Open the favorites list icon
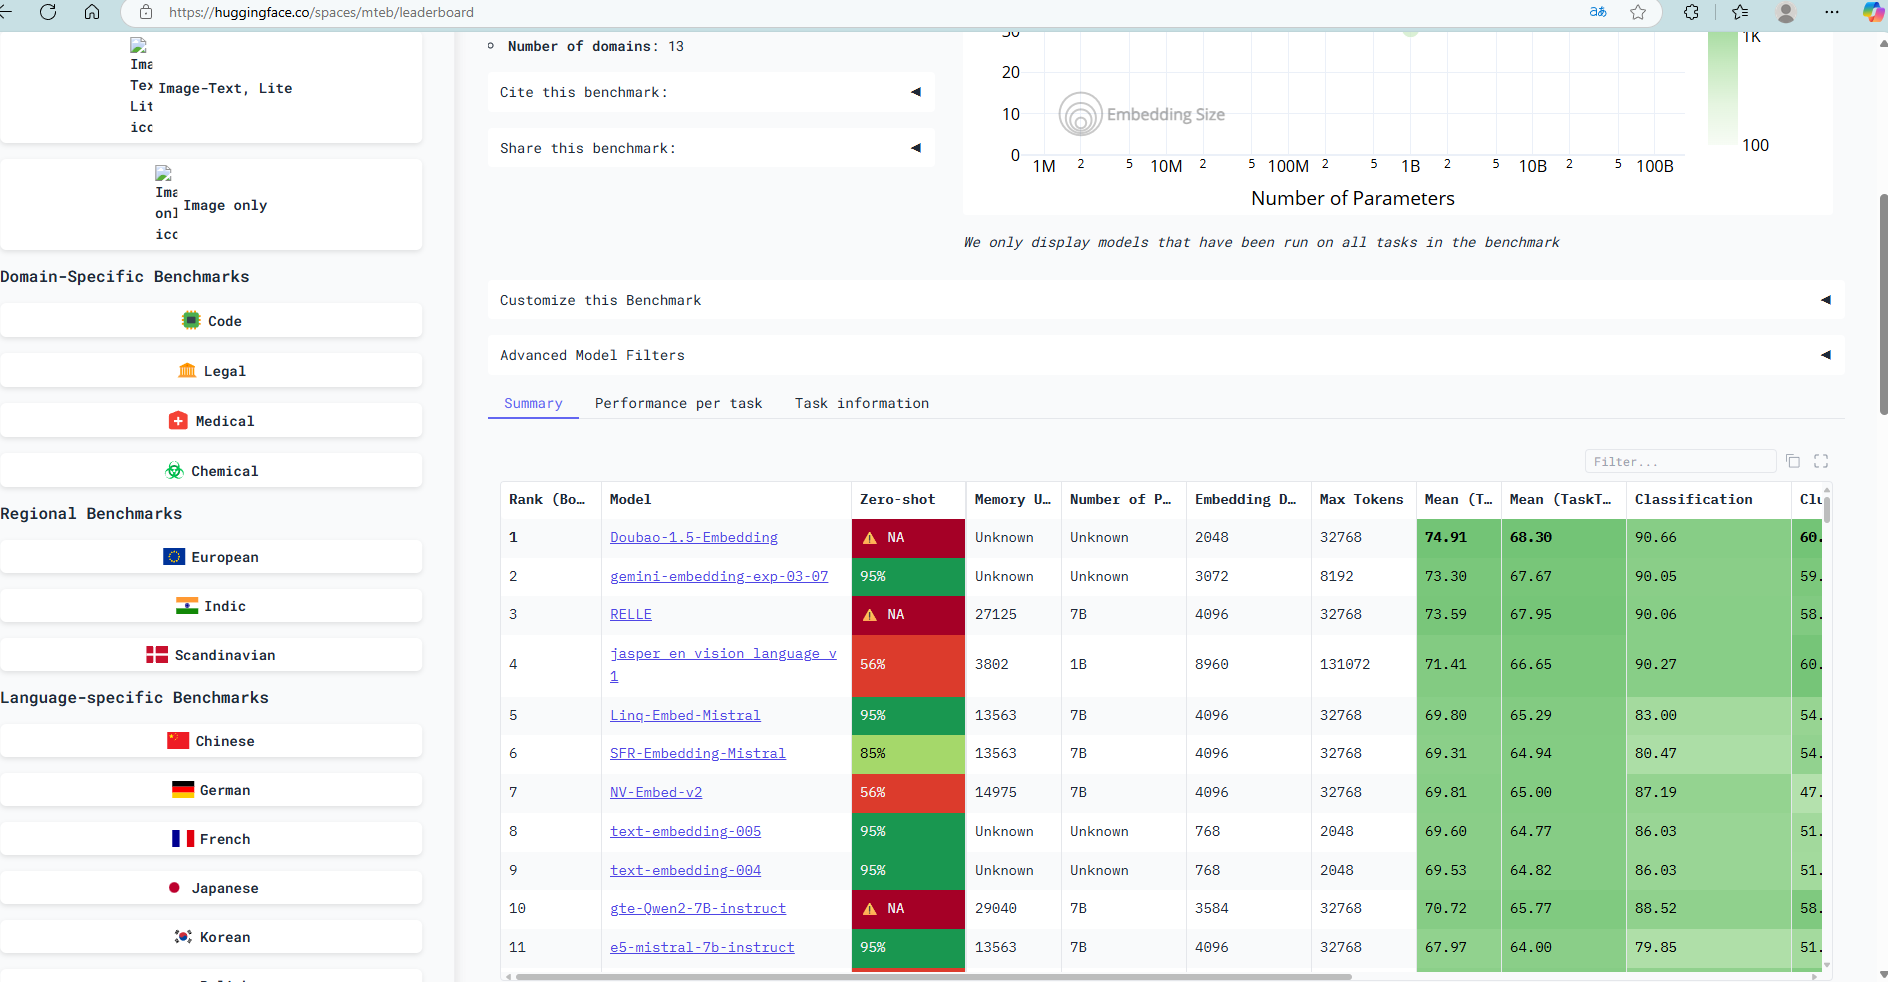 point(1740,12)
